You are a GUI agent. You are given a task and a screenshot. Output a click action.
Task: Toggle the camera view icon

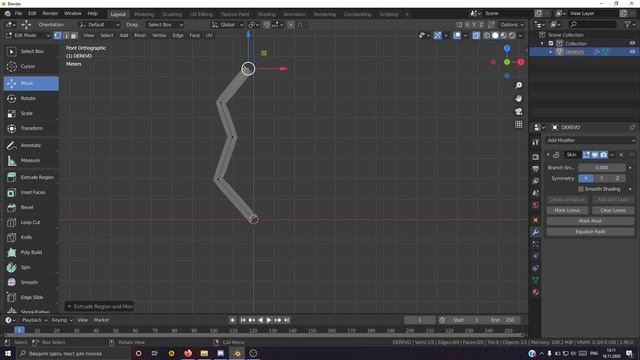[x=518, y=111]
